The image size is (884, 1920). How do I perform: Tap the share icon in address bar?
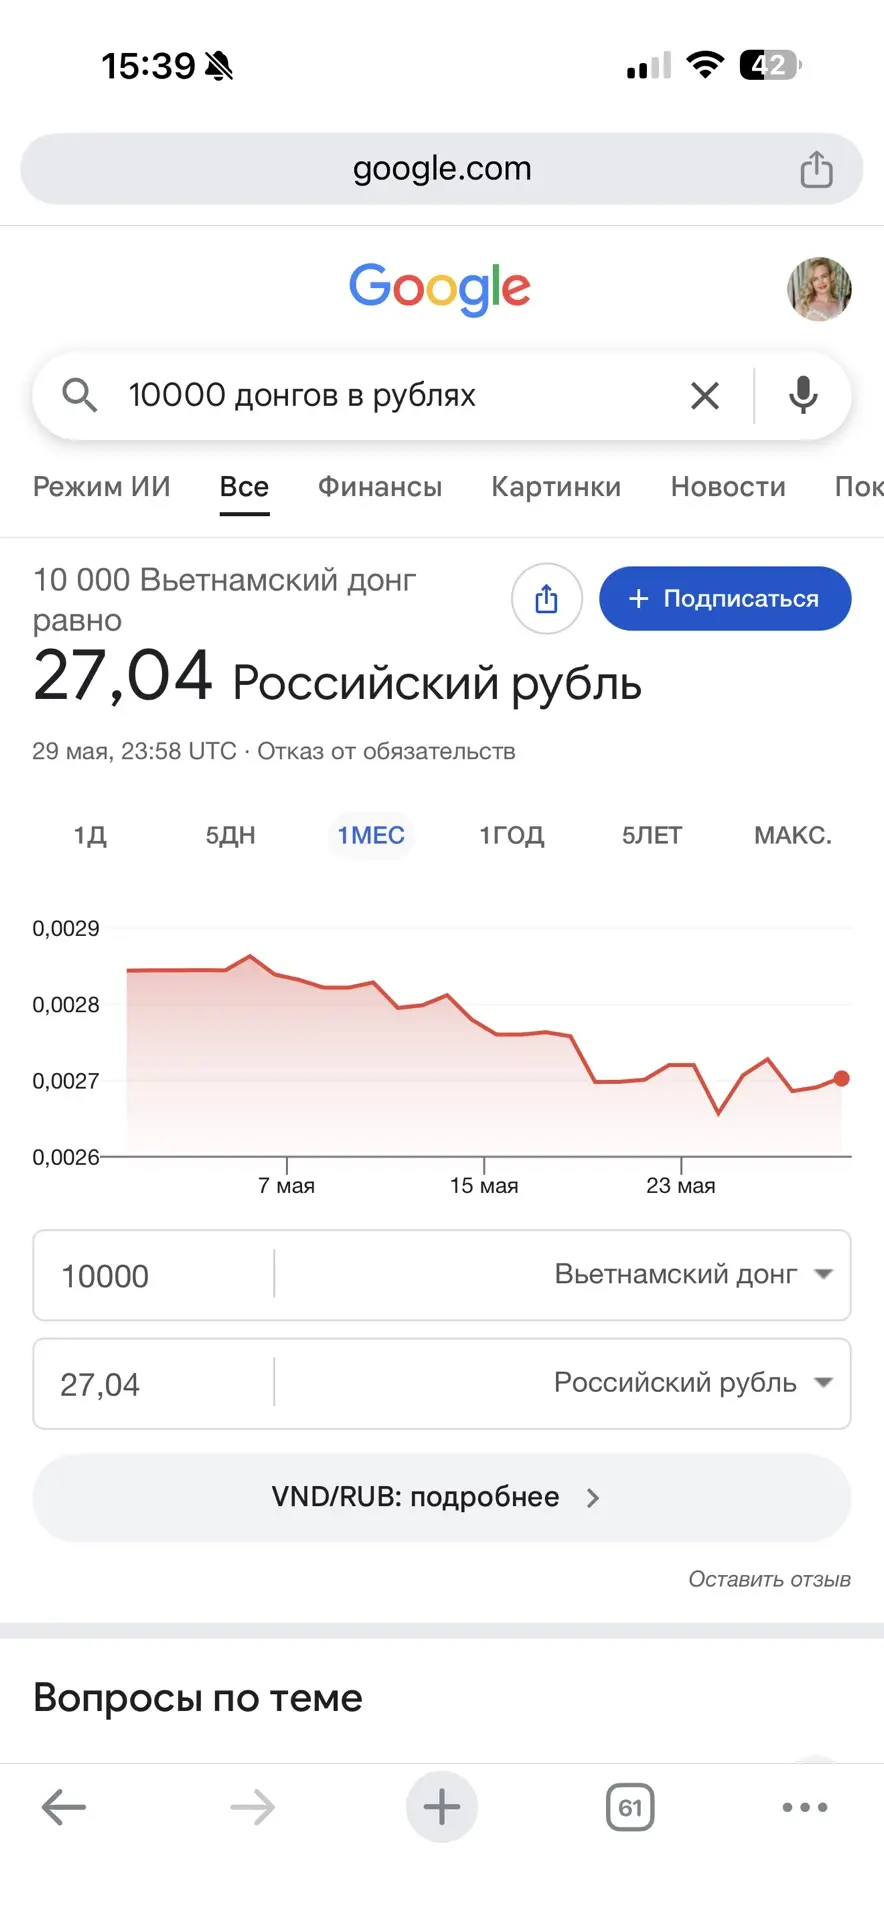[x=816, y=169]
